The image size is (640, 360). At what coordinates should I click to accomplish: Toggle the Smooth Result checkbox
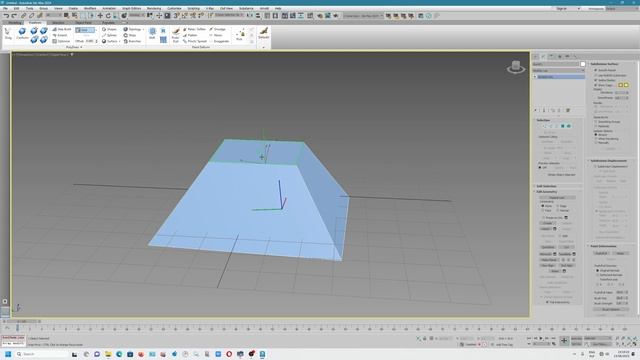(x=596, y=70)
